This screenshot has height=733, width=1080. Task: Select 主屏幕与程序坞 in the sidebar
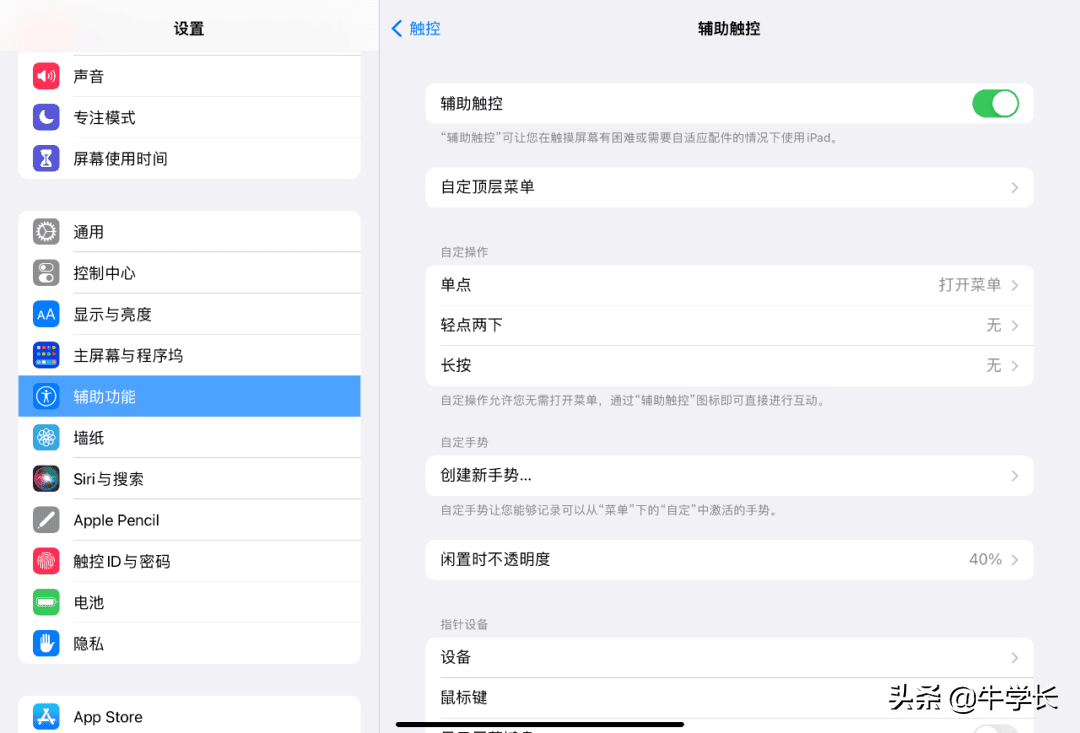point(190,355)
